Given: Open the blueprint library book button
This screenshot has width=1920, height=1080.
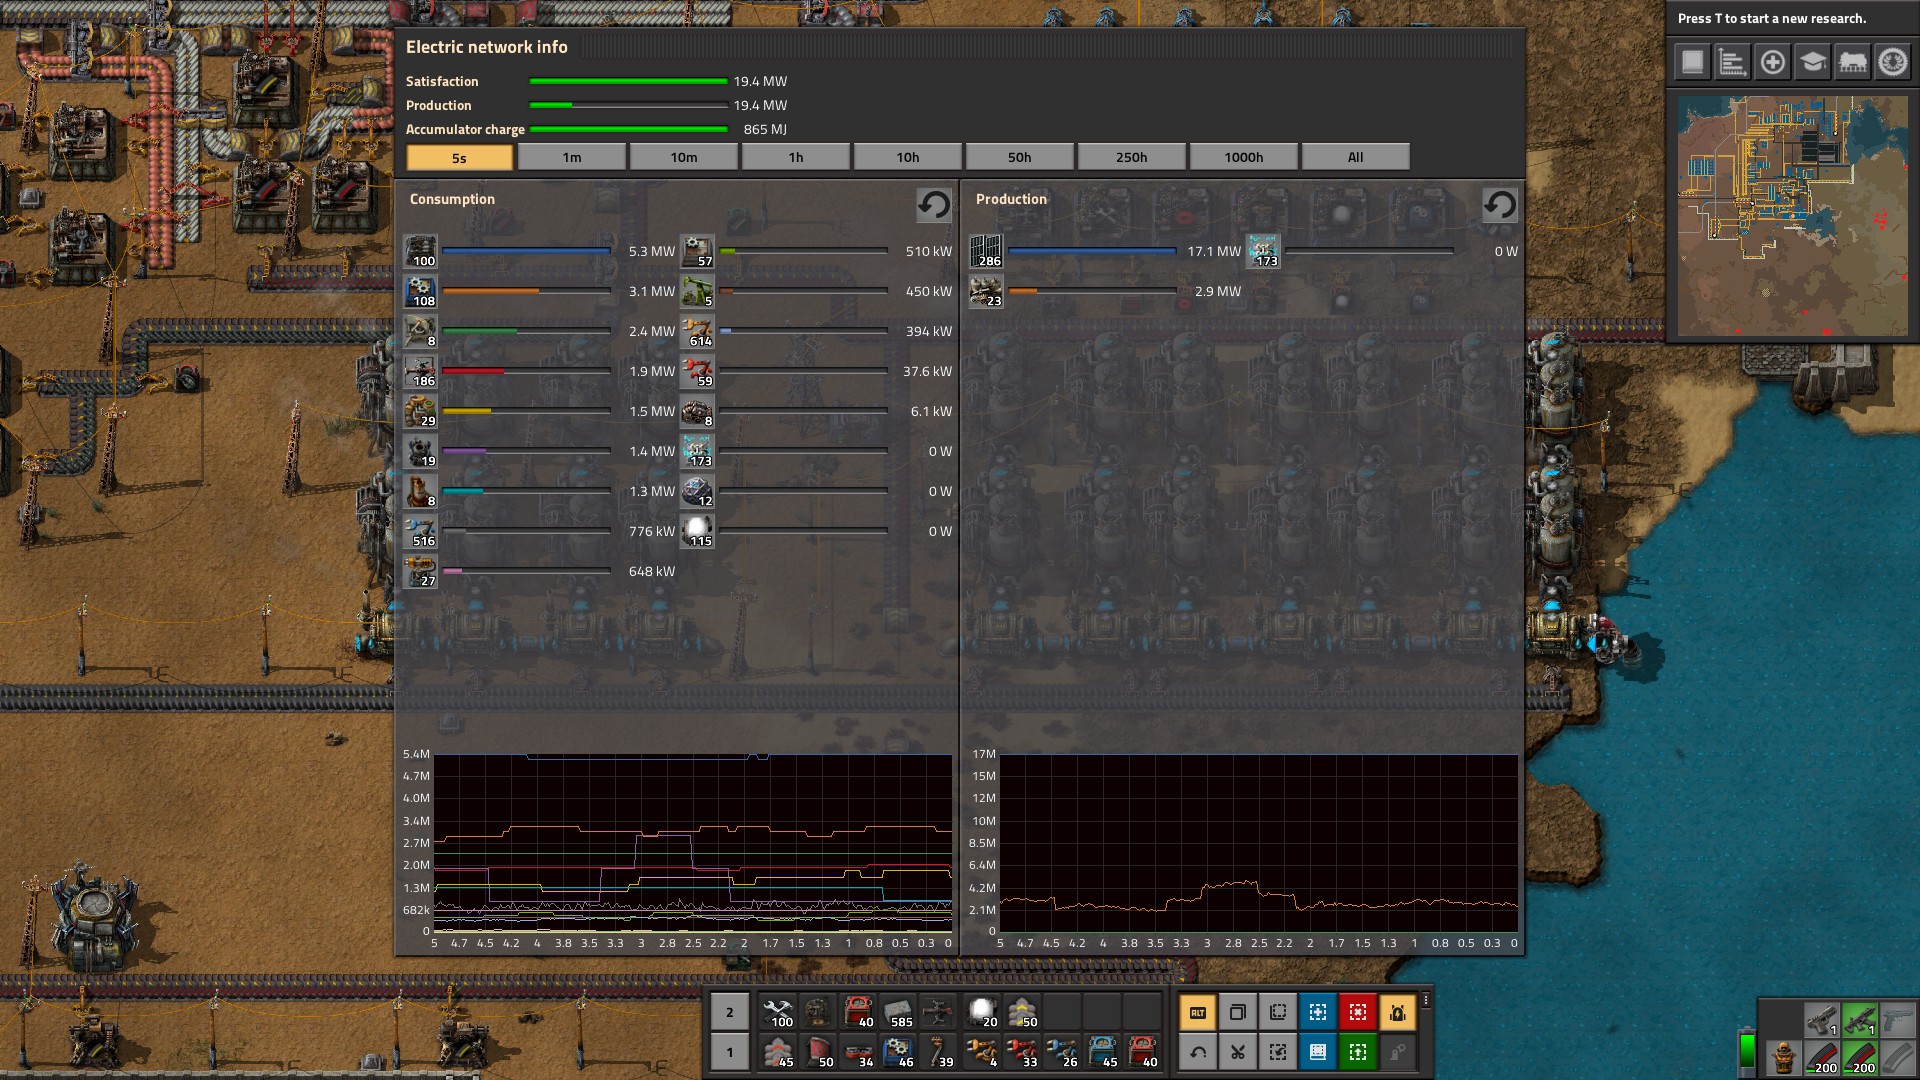Looking at the screenshot, I should coord(1692,62).
